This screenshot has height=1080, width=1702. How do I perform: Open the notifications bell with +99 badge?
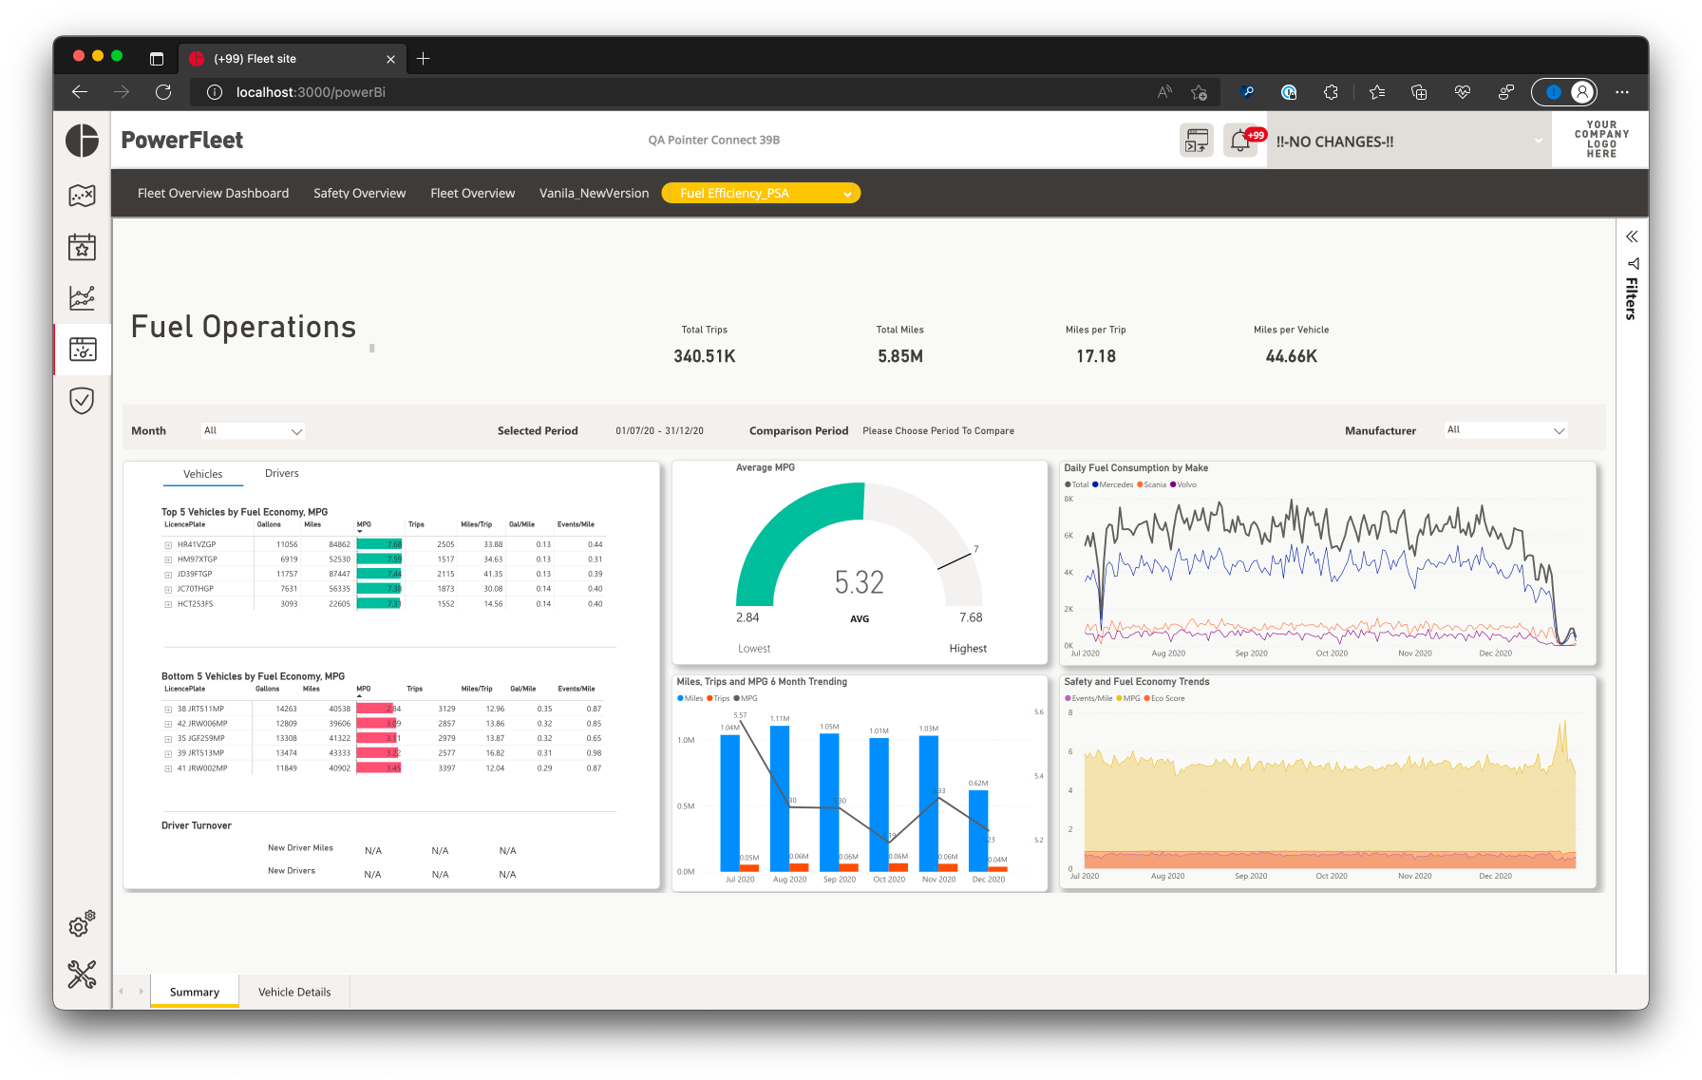click(x=1240, y=140)
